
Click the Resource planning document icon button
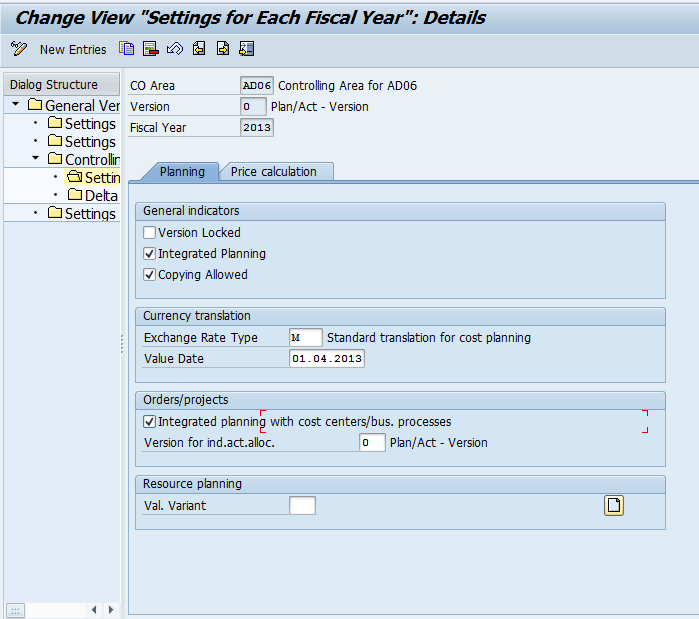[x=613, y=505]
